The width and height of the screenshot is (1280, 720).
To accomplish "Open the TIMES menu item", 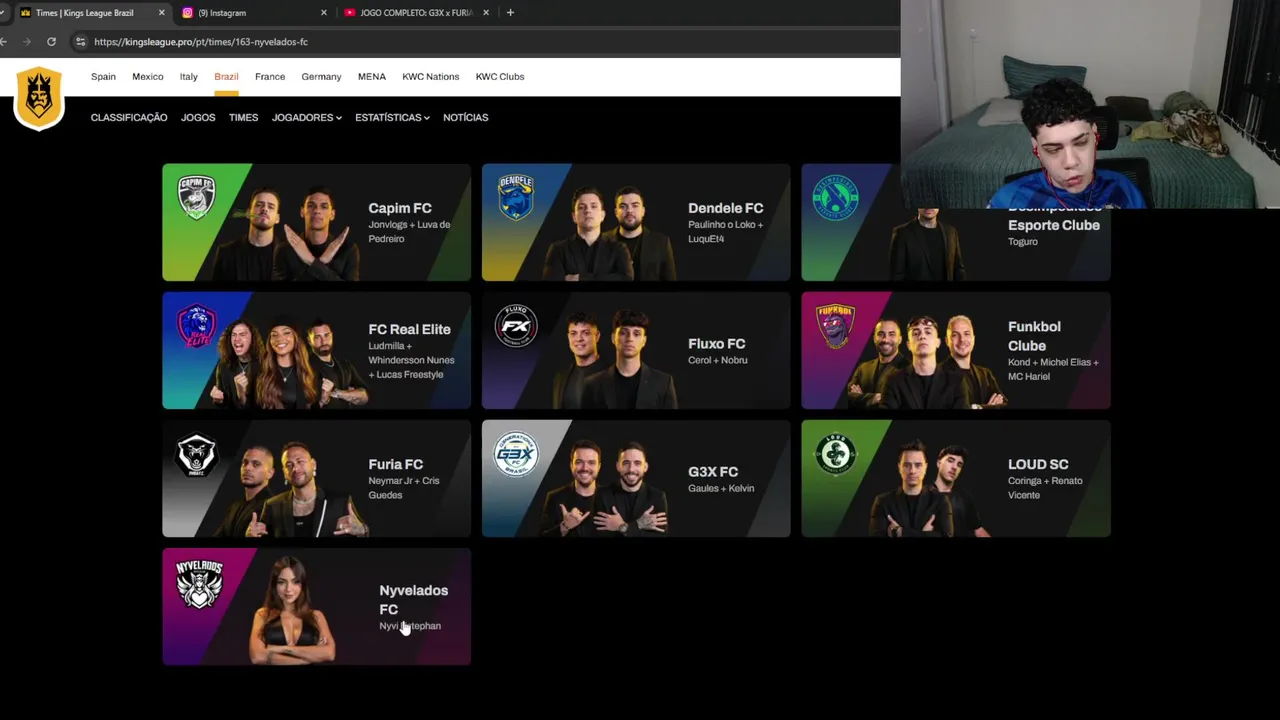I will click(243, 118).
